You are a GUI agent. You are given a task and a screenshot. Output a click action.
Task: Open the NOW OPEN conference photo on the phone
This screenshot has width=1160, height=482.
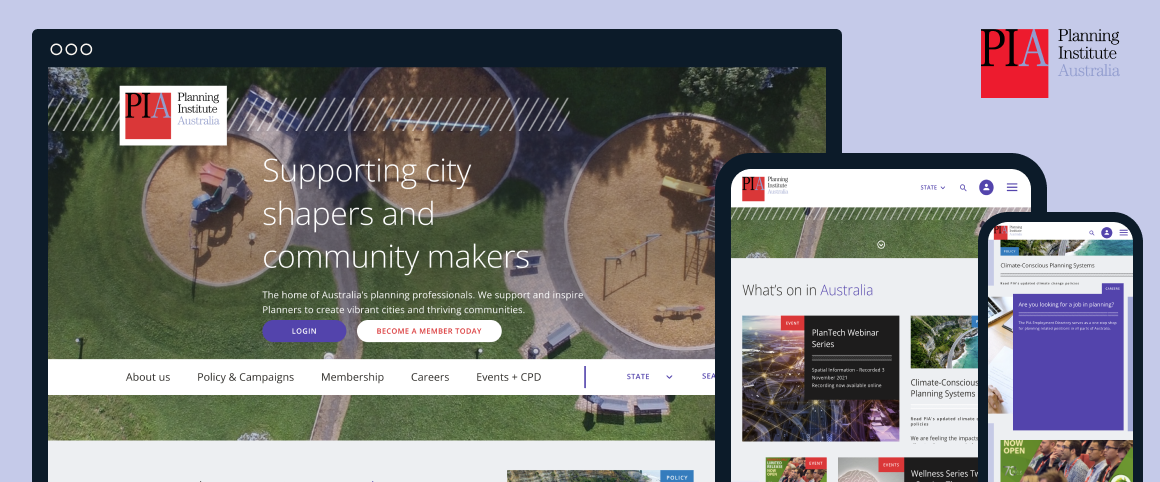[x=1066, y=461]
